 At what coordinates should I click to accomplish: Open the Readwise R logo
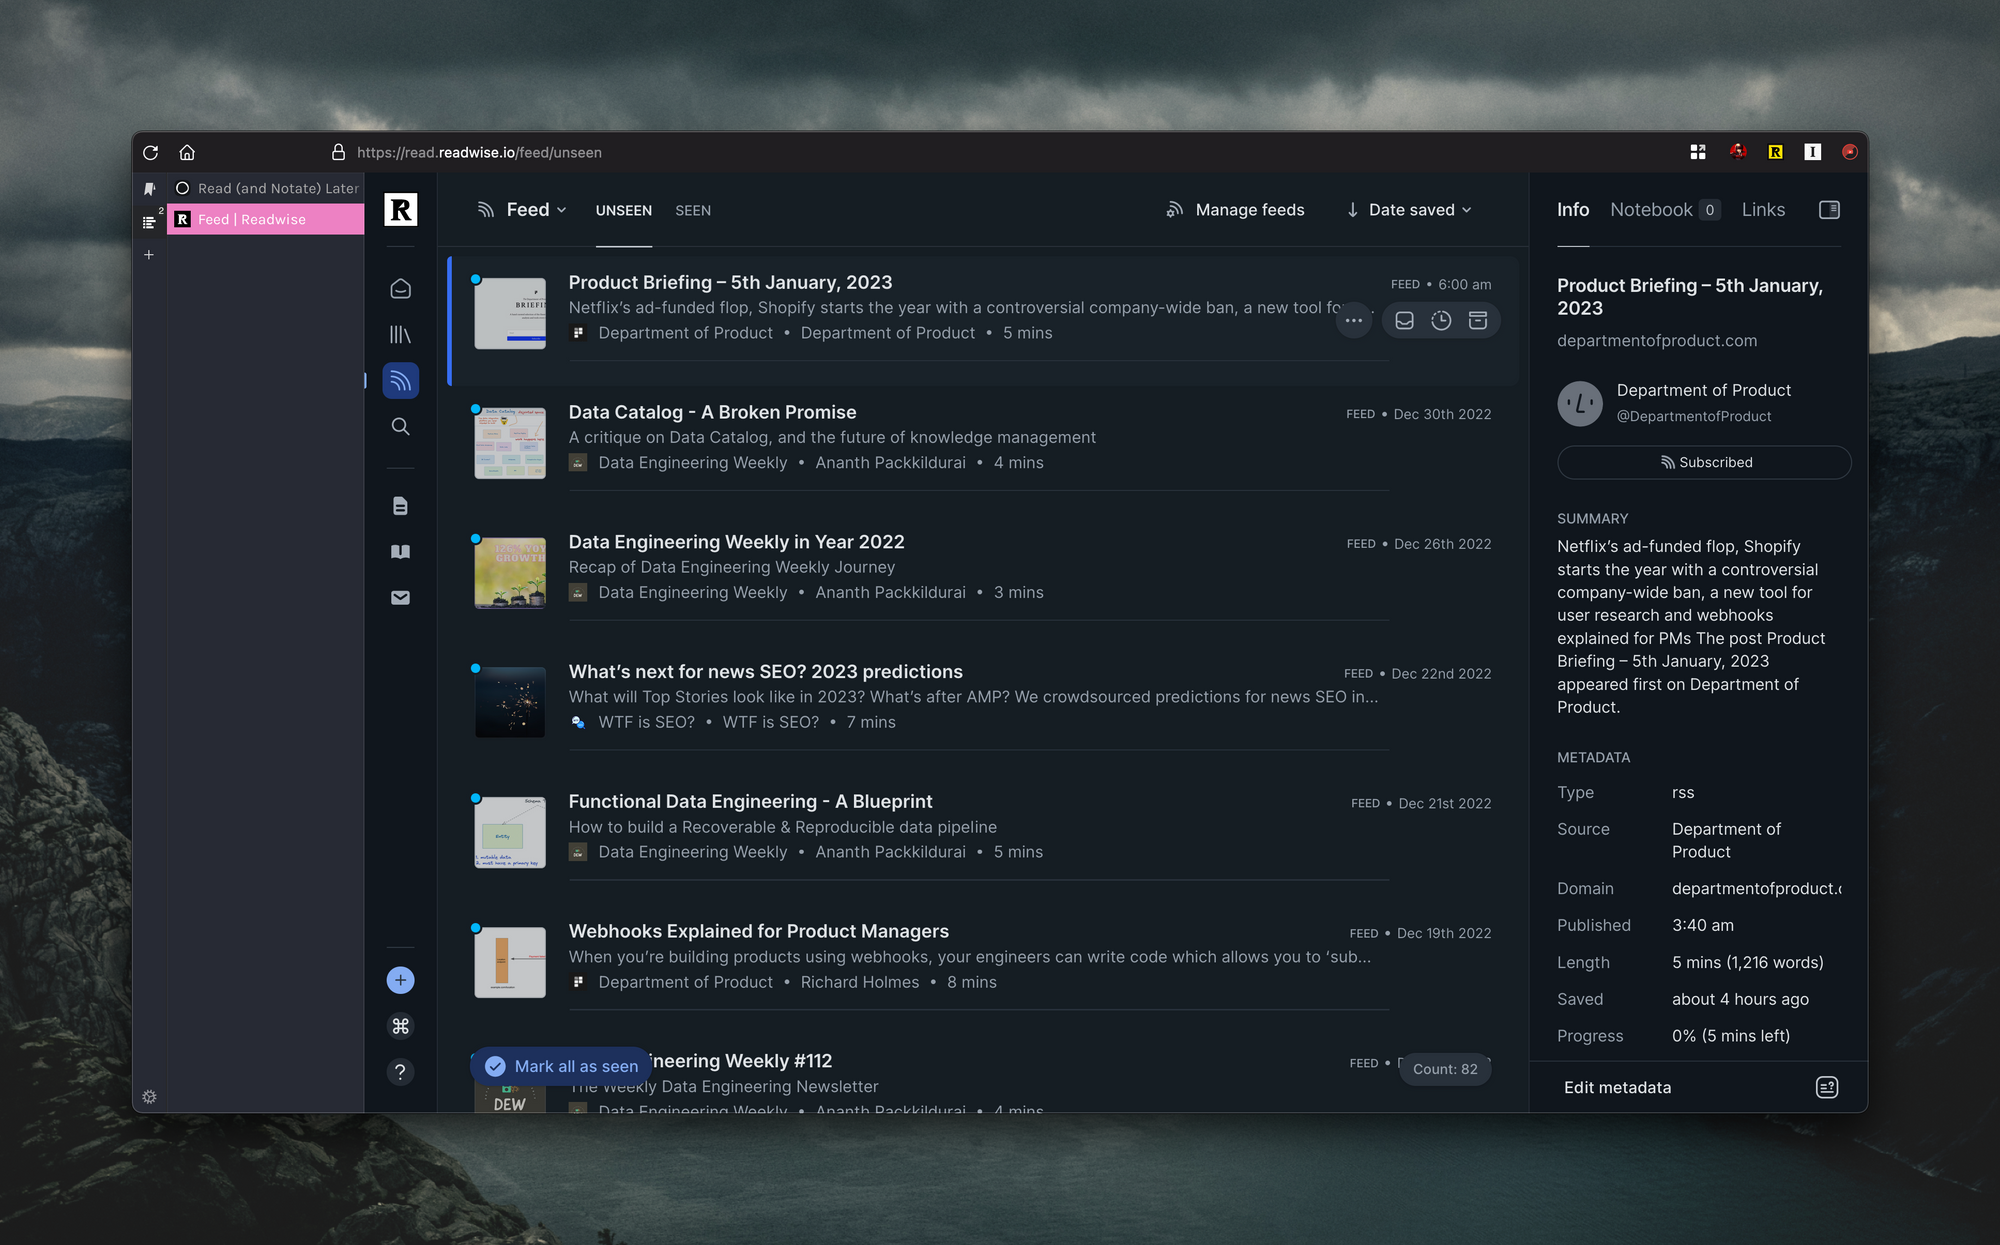pyautogui.click(x=400, y=209)
